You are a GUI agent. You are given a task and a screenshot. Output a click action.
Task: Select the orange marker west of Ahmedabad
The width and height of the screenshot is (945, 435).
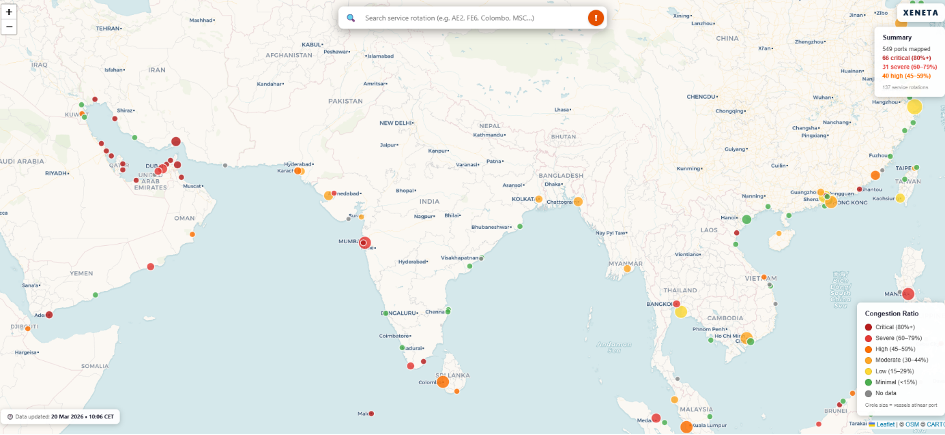tap(328, 195)
